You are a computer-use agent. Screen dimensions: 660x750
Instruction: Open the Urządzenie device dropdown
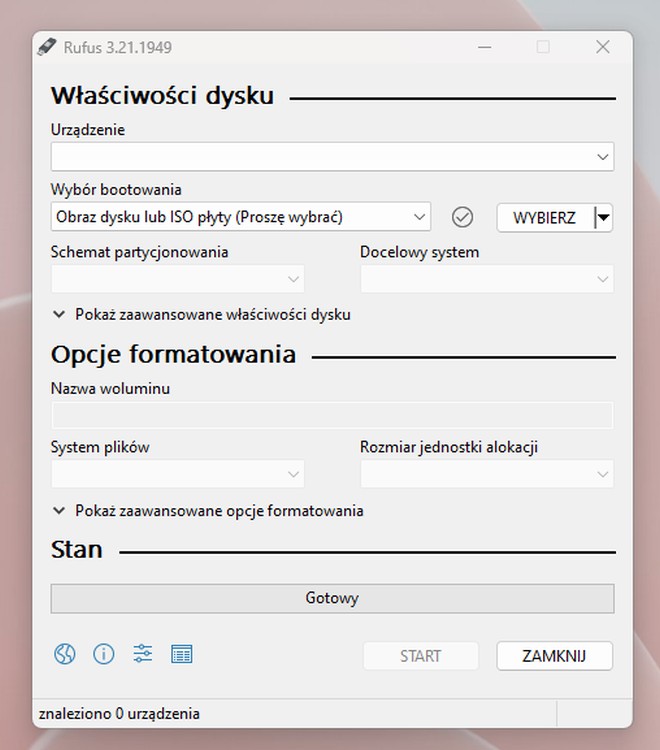pyautogui.click(x=332, y=157)
